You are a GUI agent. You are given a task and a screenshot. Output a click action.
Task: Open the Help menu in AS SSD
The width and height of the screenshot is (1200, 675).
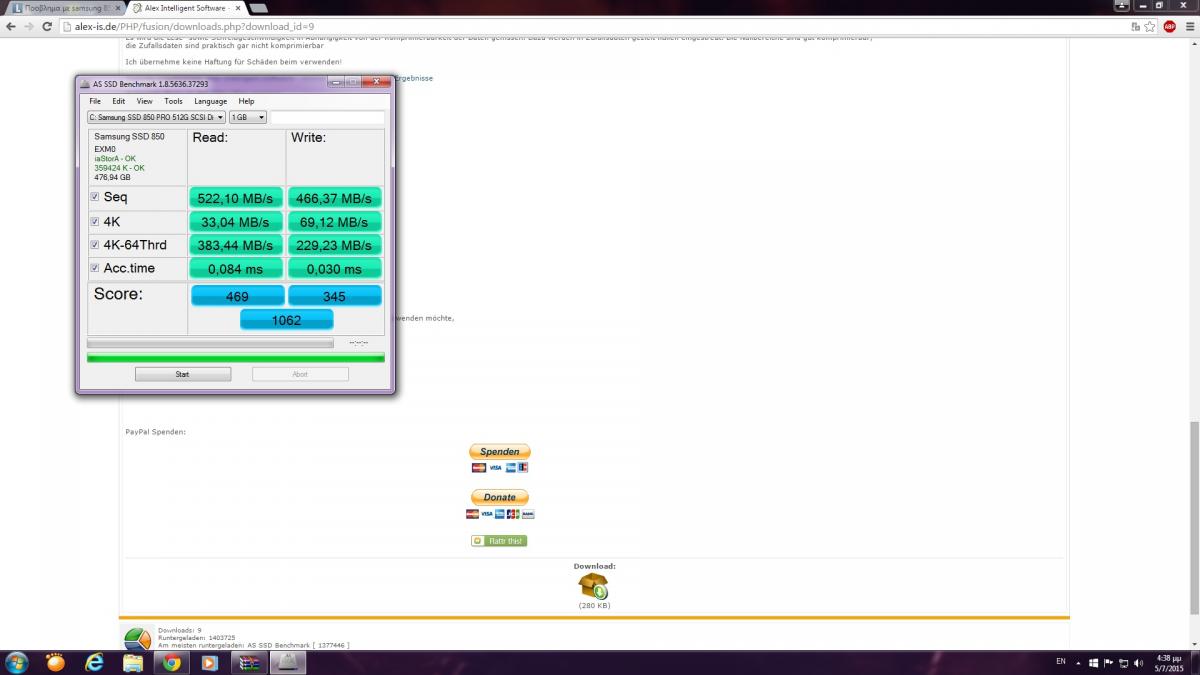coord(246,101)
